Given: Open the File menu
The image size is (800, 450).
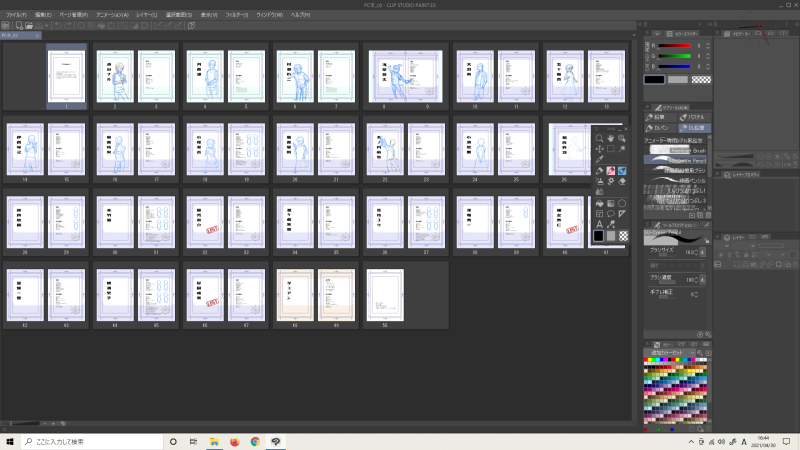Looking at the screenshot, I should tap(16, 15).
